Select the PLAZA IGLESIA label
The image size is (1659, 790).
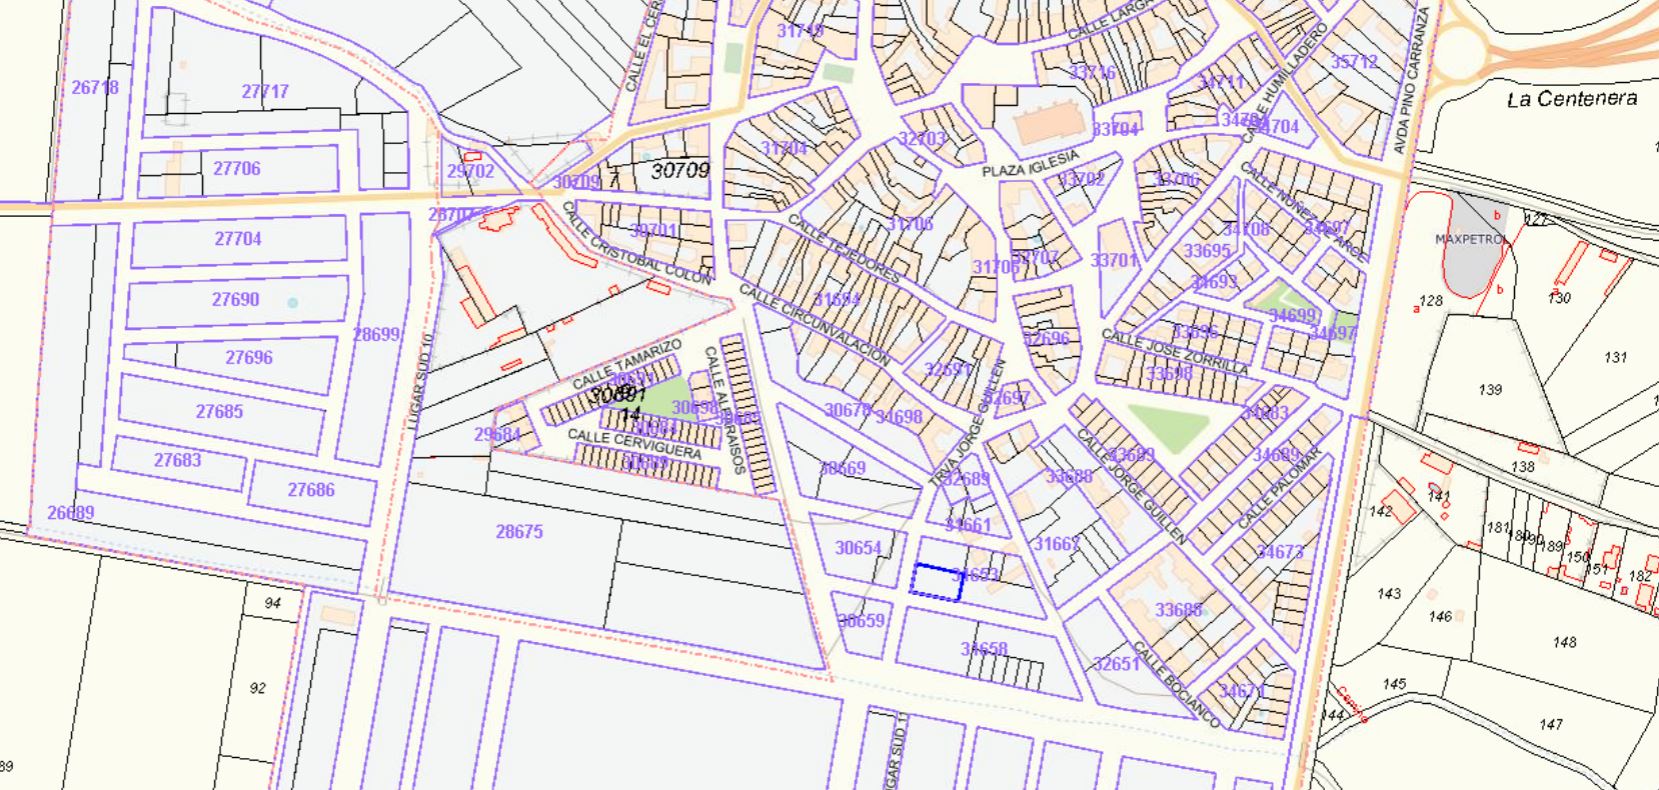pos(1030,164)
